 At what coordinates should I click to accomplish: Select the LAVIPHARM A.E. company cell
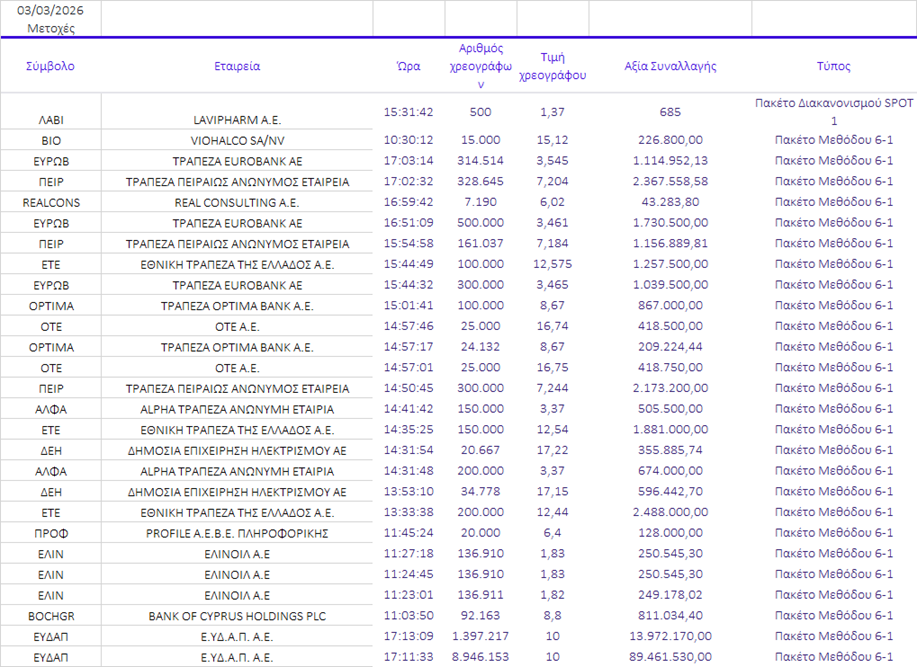[237, 120]
